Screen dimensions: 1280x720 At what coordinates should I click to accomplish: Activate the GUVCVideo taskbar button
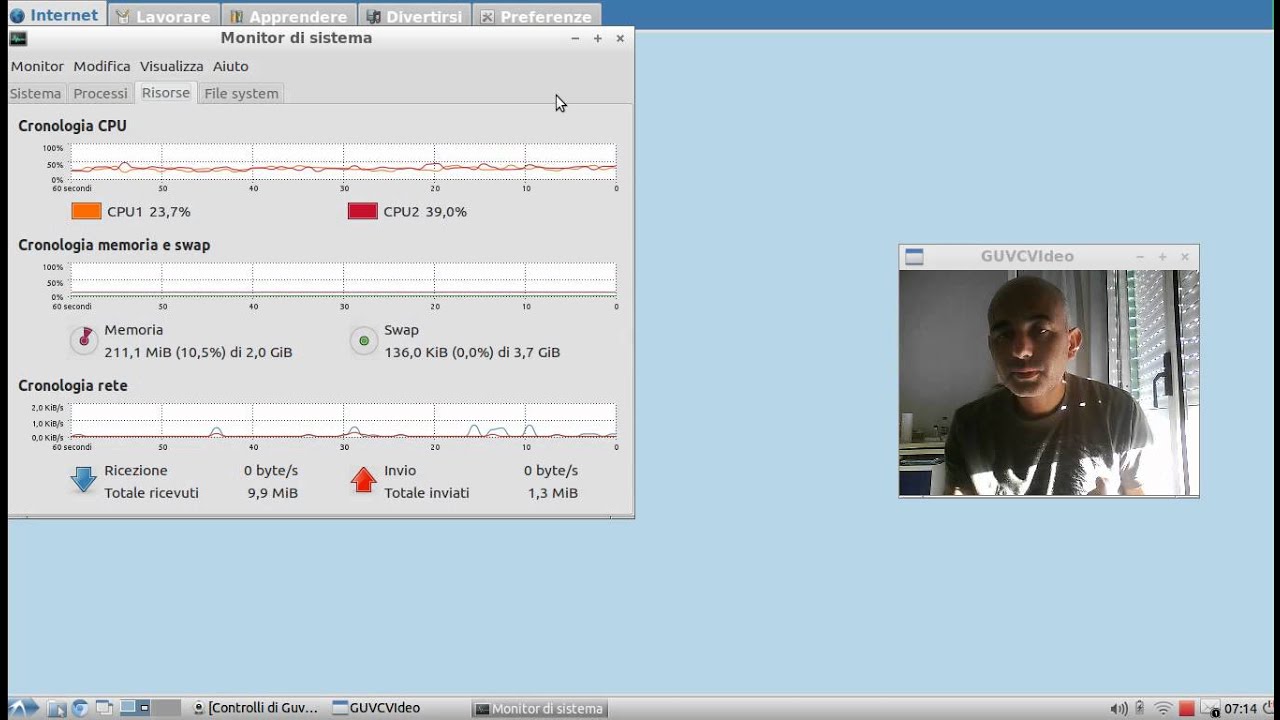[x=376, y=708]
